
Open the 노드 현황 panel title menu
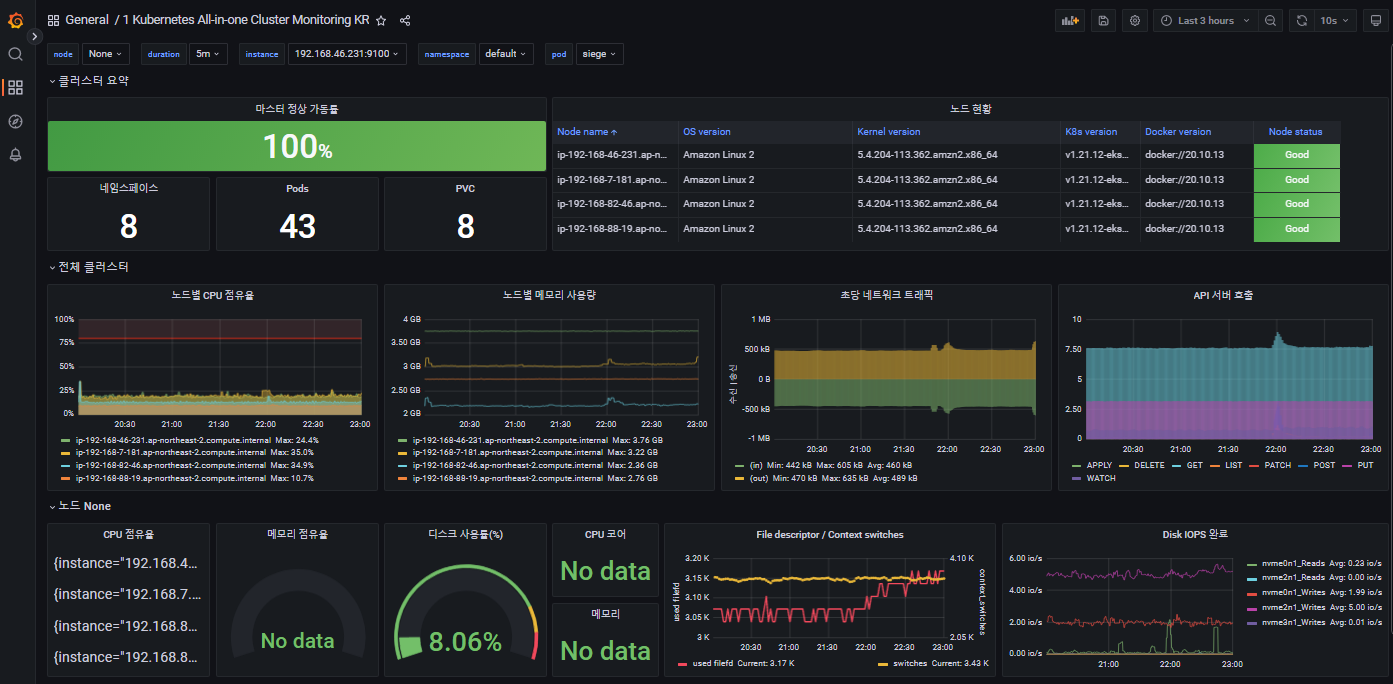point(970,108)
